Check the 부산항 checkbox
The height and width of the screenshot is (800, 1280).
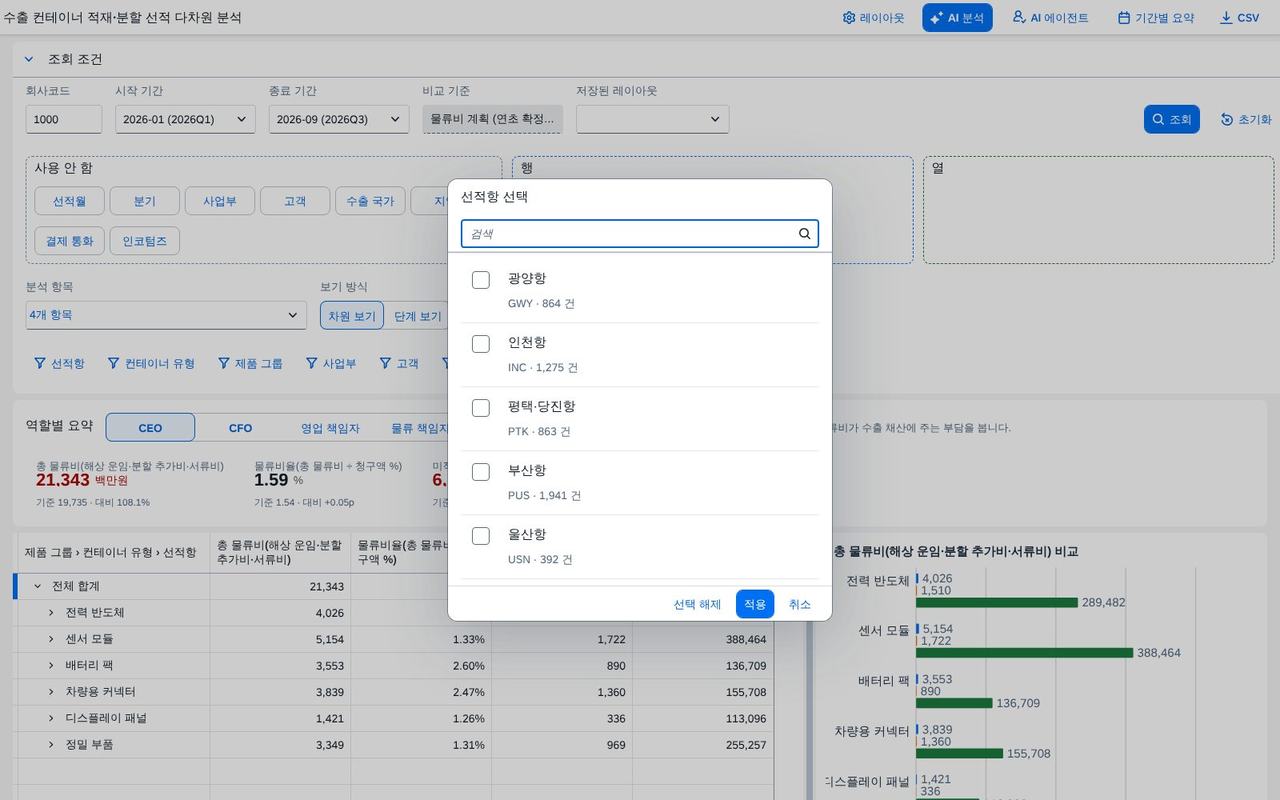tap(481, 472)
